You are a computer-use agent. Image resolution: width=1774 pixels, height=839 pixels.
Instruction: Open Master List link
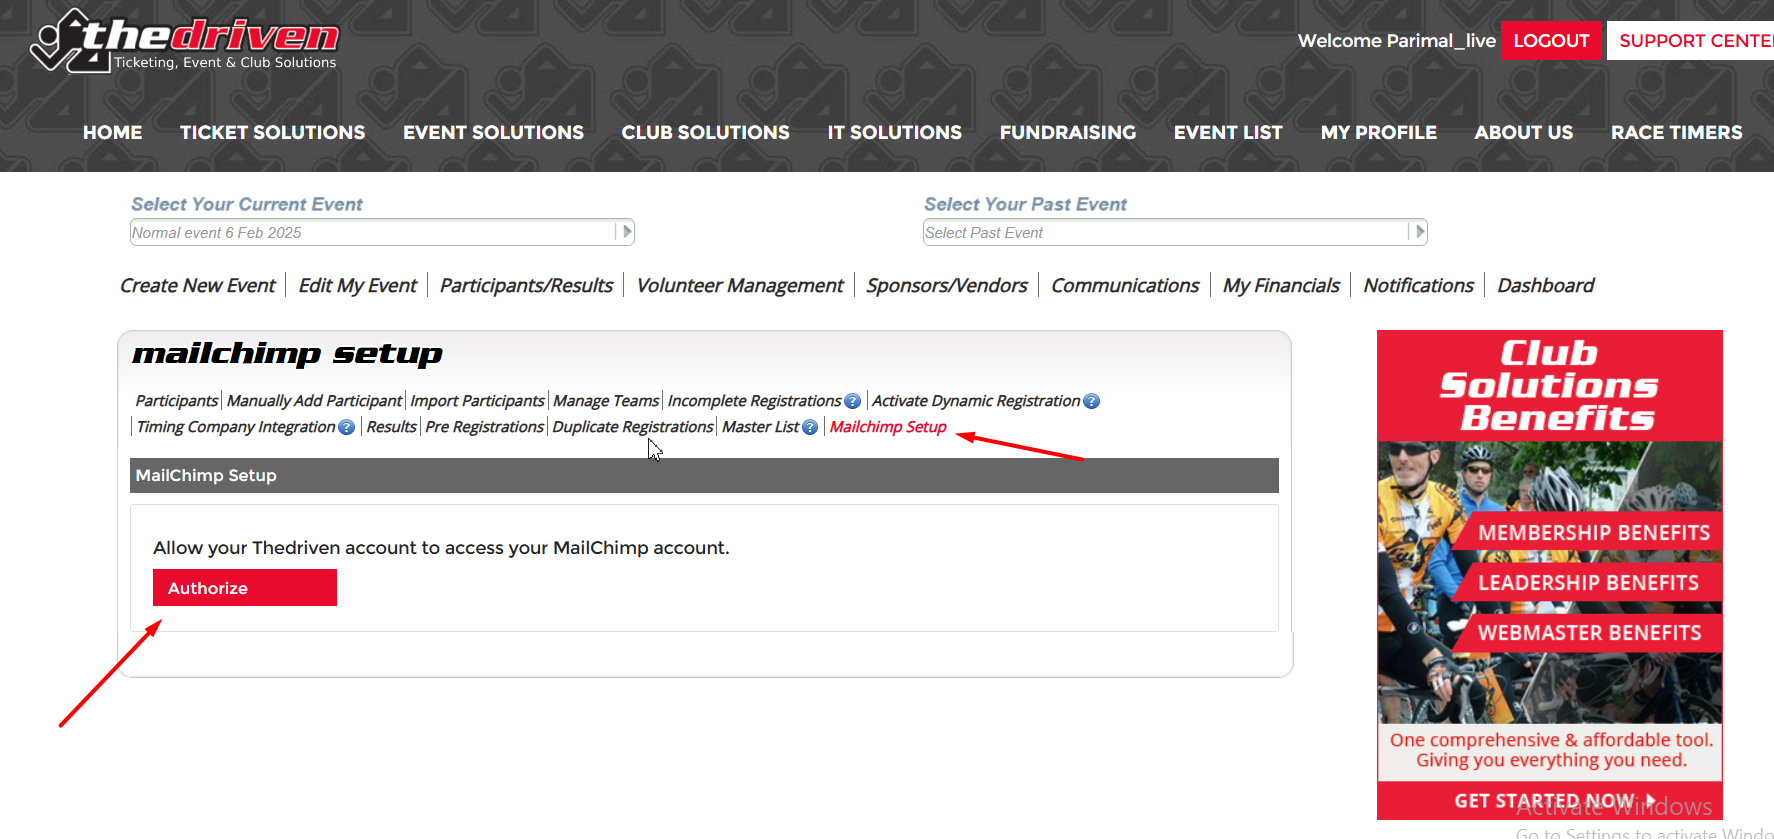pyautogui.click(x=760, y=427)
